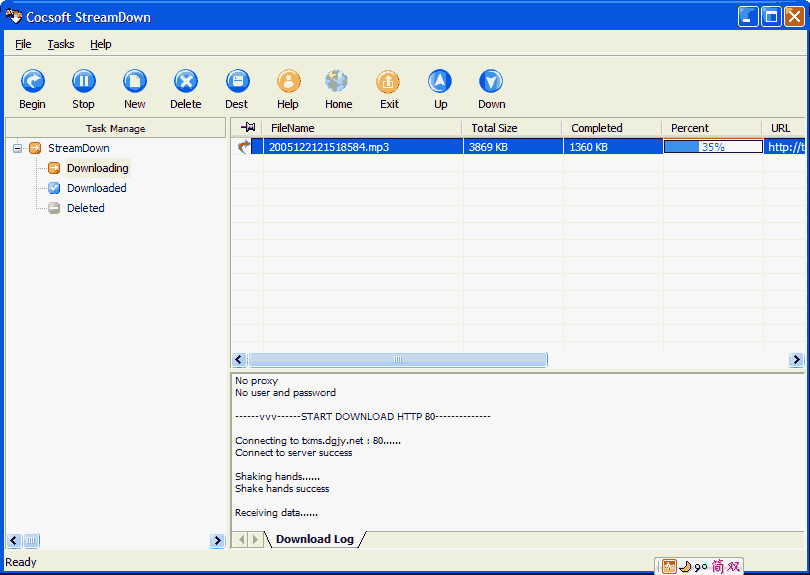Open the Home globe icon
The width and height of the screenshot is (810, 575).
coord(337,81)
